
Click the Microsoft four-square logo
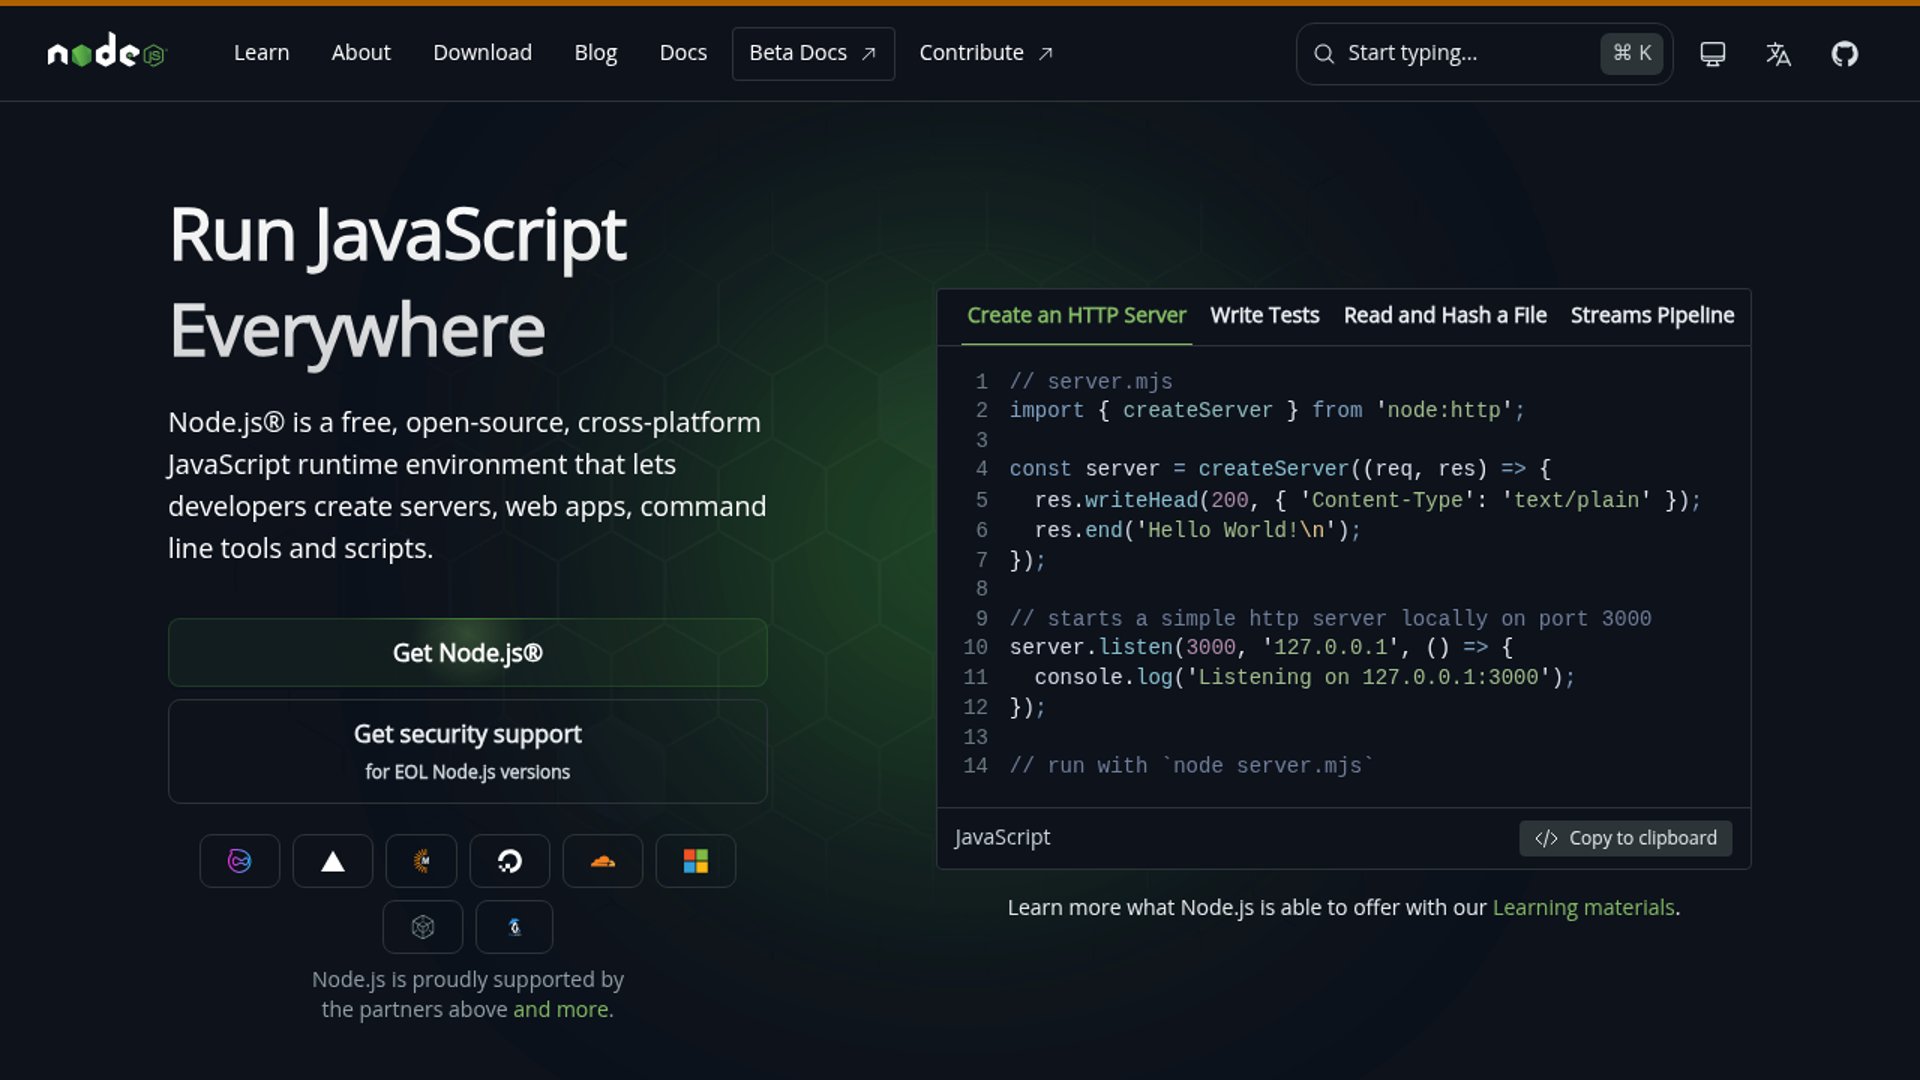(x=696, y=861)
